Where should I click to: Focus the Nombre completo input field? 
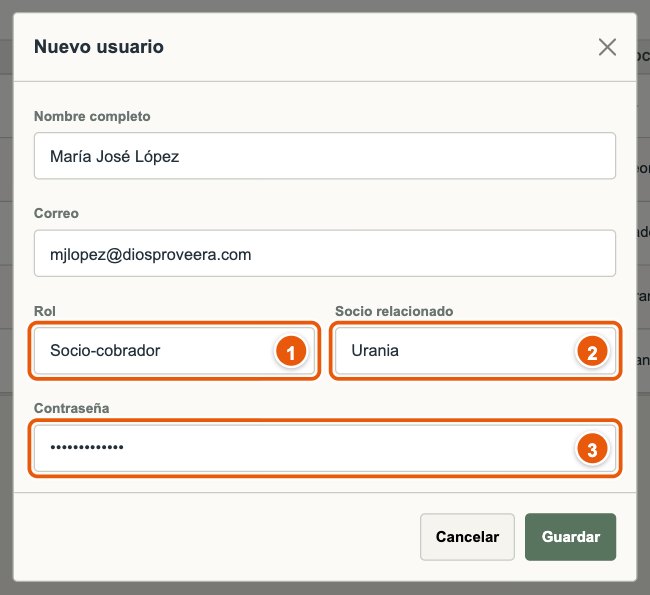click(x=325, y=156)
